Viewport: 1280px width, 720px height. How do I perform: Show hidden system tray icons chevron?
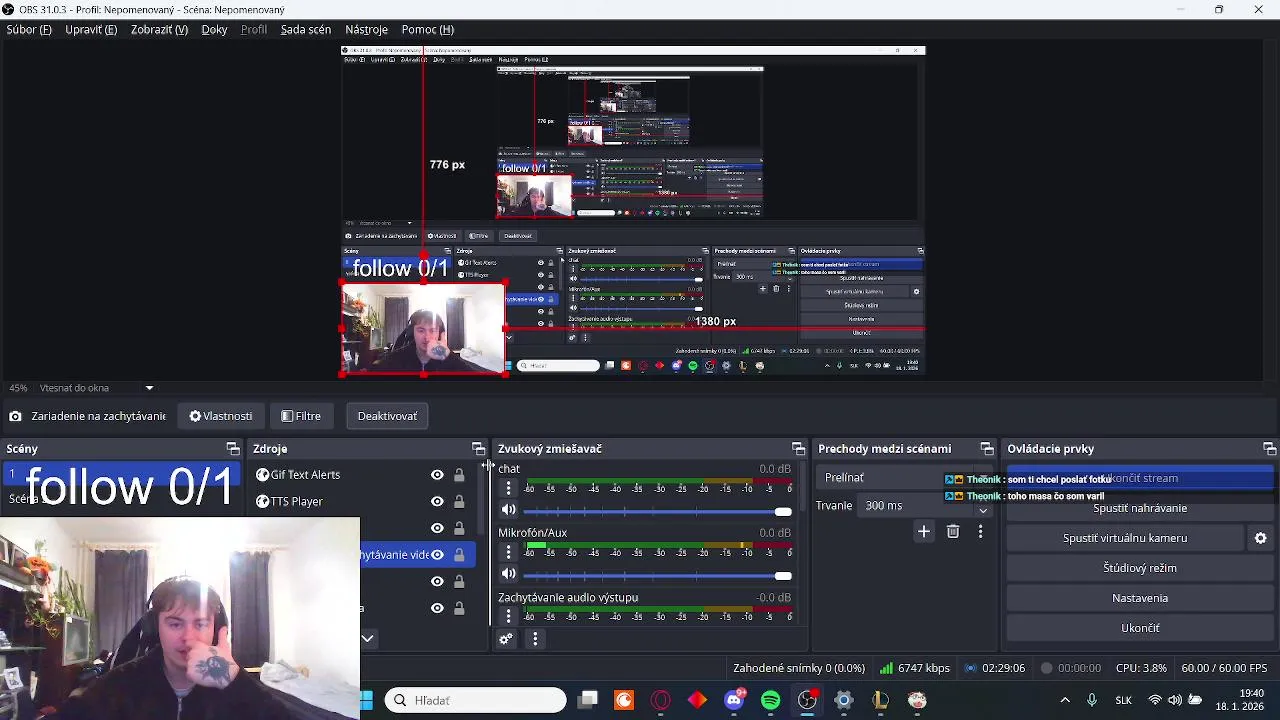point(1065,700)
